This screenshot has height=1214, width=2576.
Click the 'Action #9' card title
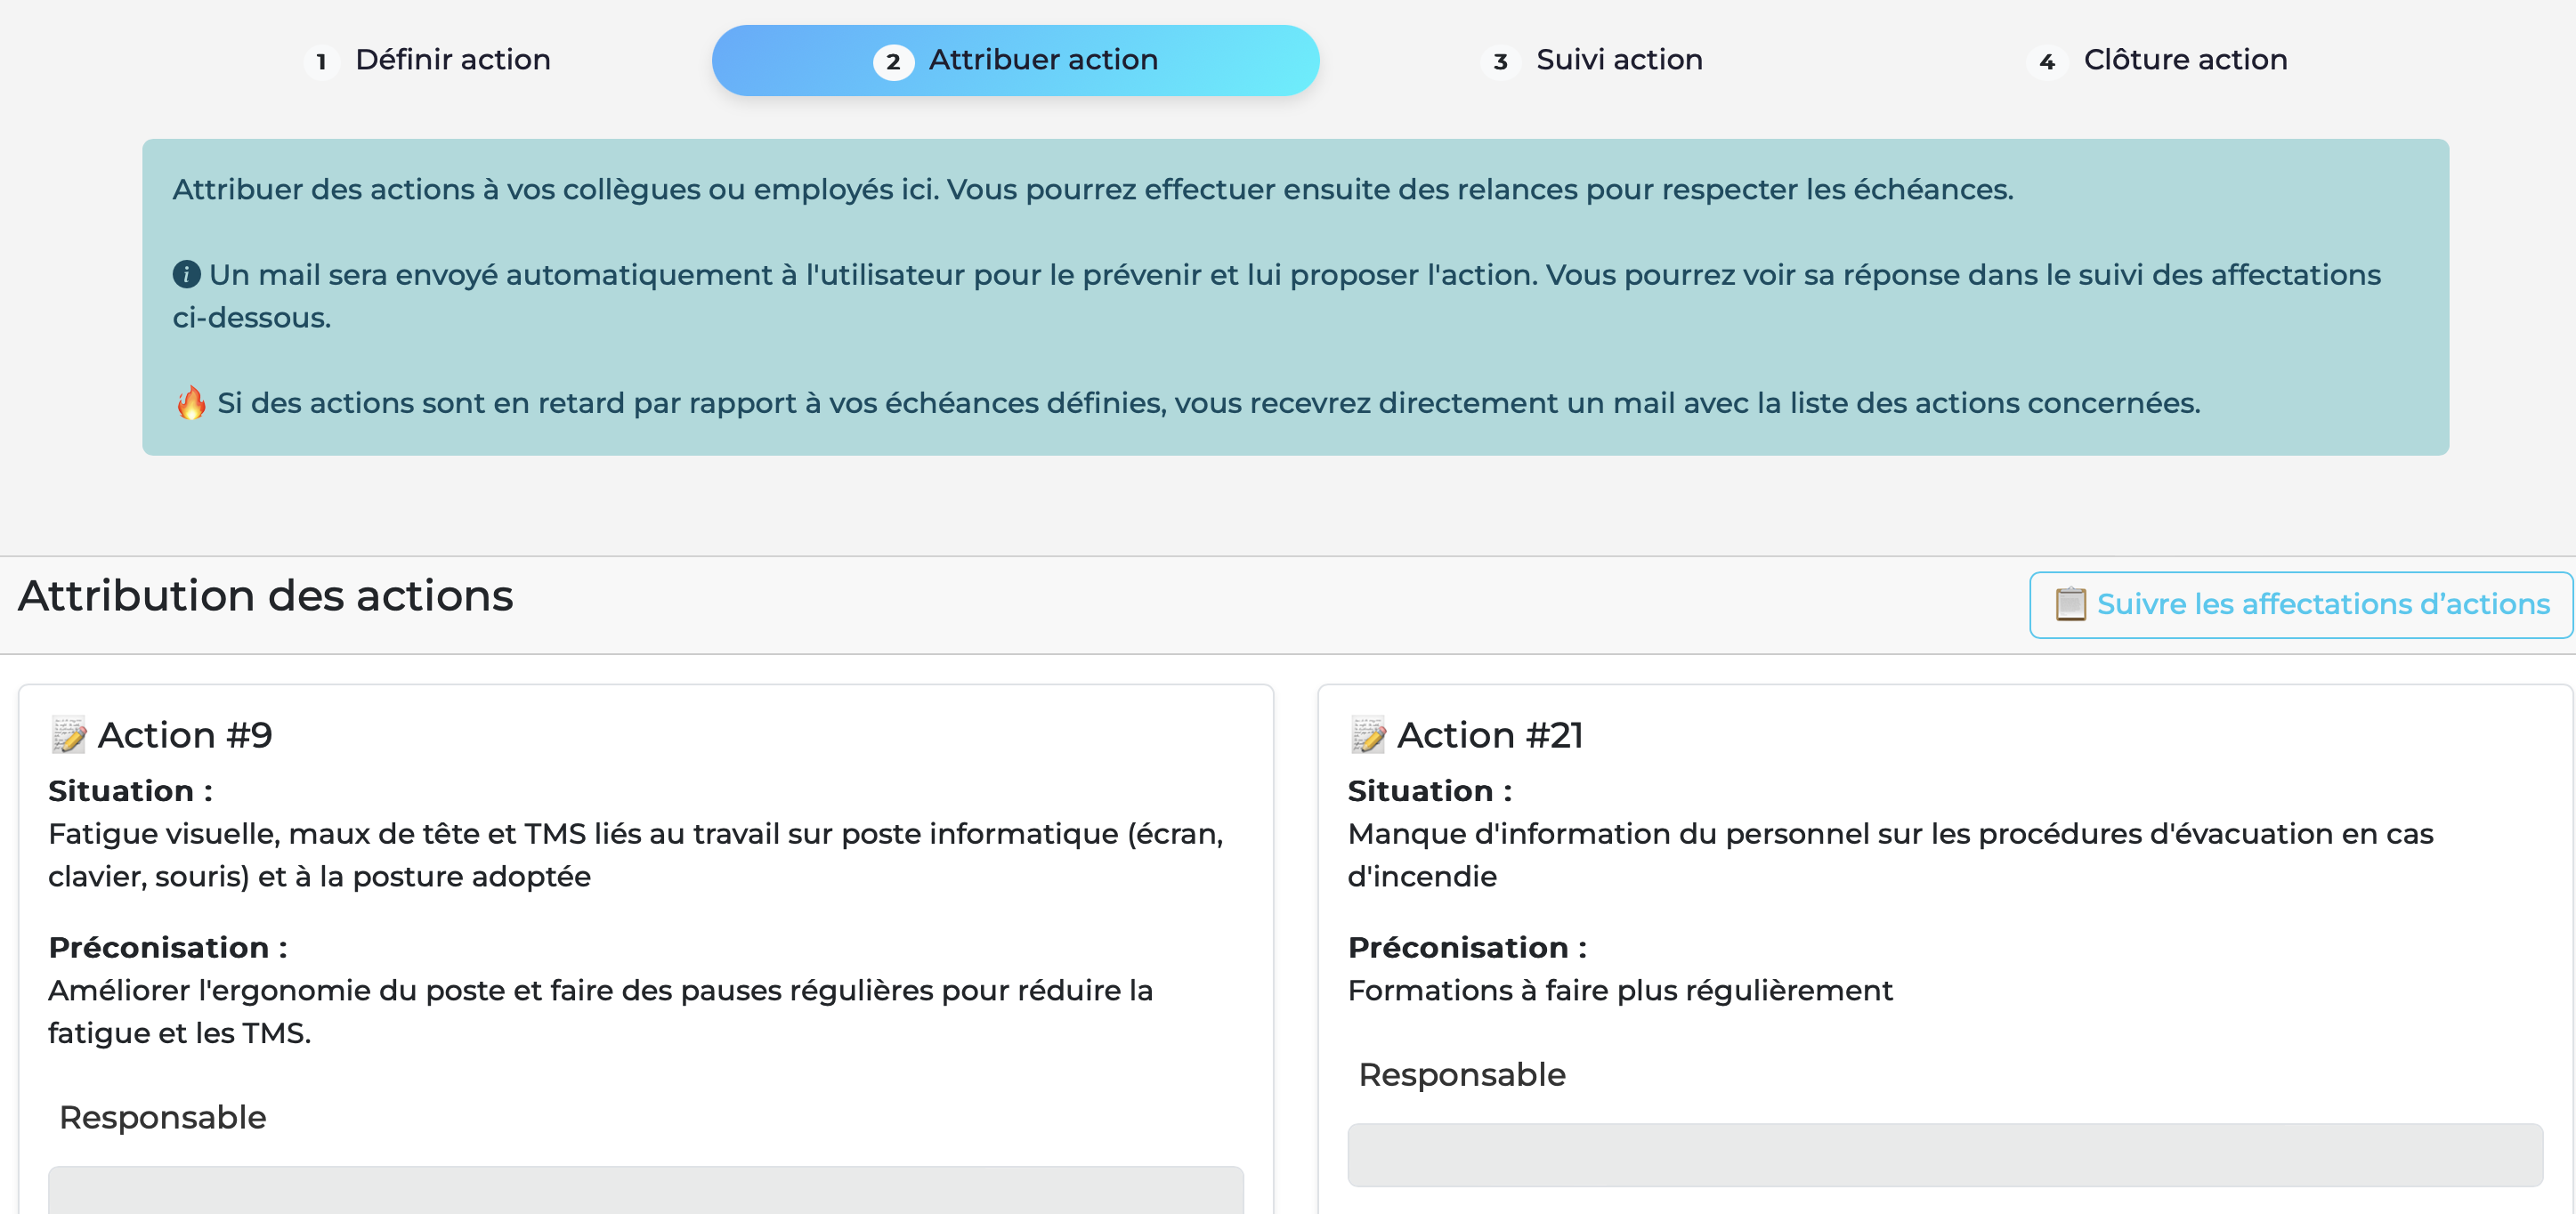pyautogui.click(x=185, y=735)
